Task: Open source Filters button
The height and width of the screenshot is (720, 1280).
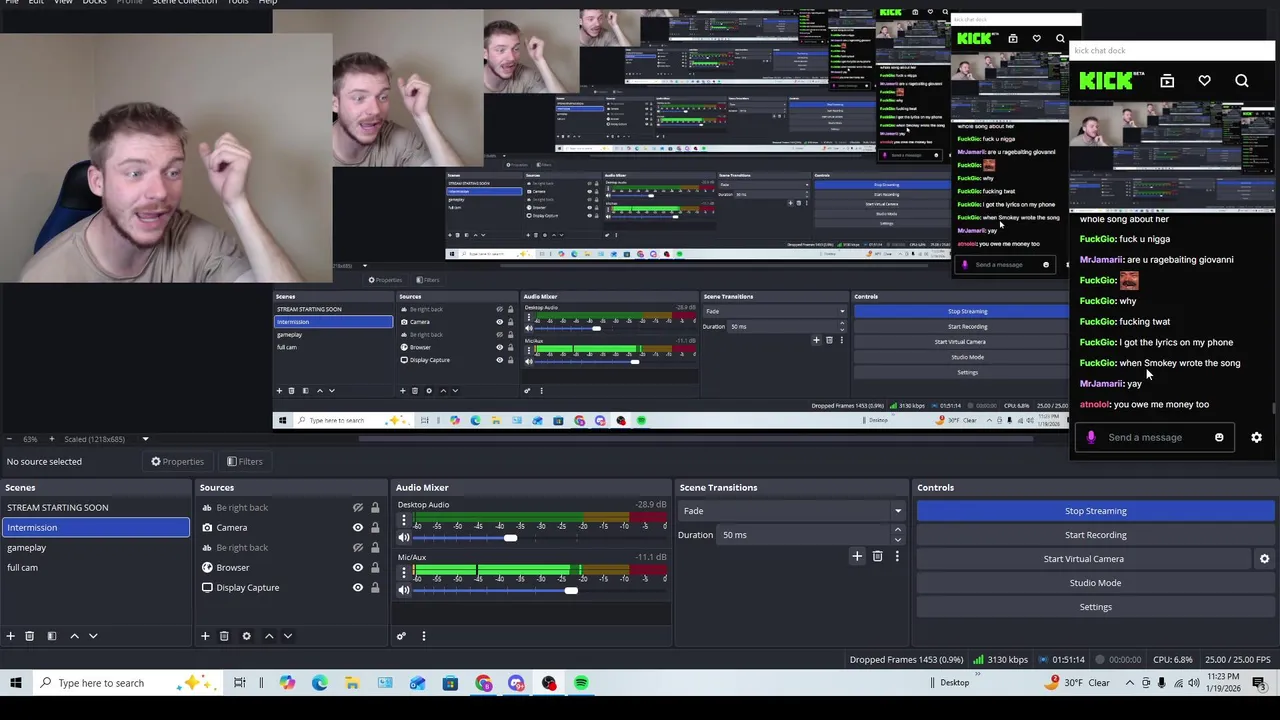Action: coord(244,461)
